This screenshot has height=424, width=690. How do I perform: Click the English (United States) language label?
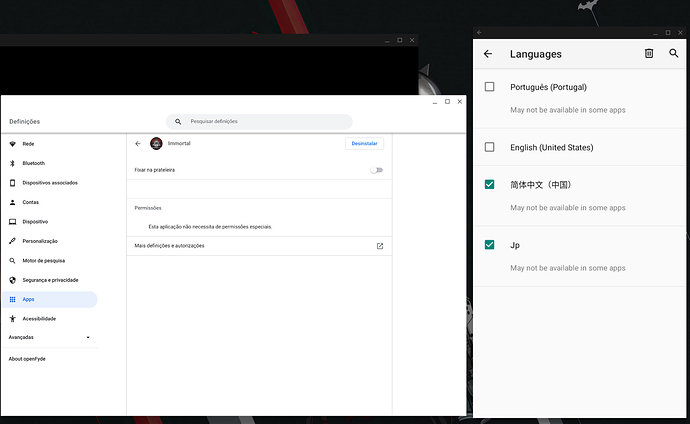(x=551, y=147)
